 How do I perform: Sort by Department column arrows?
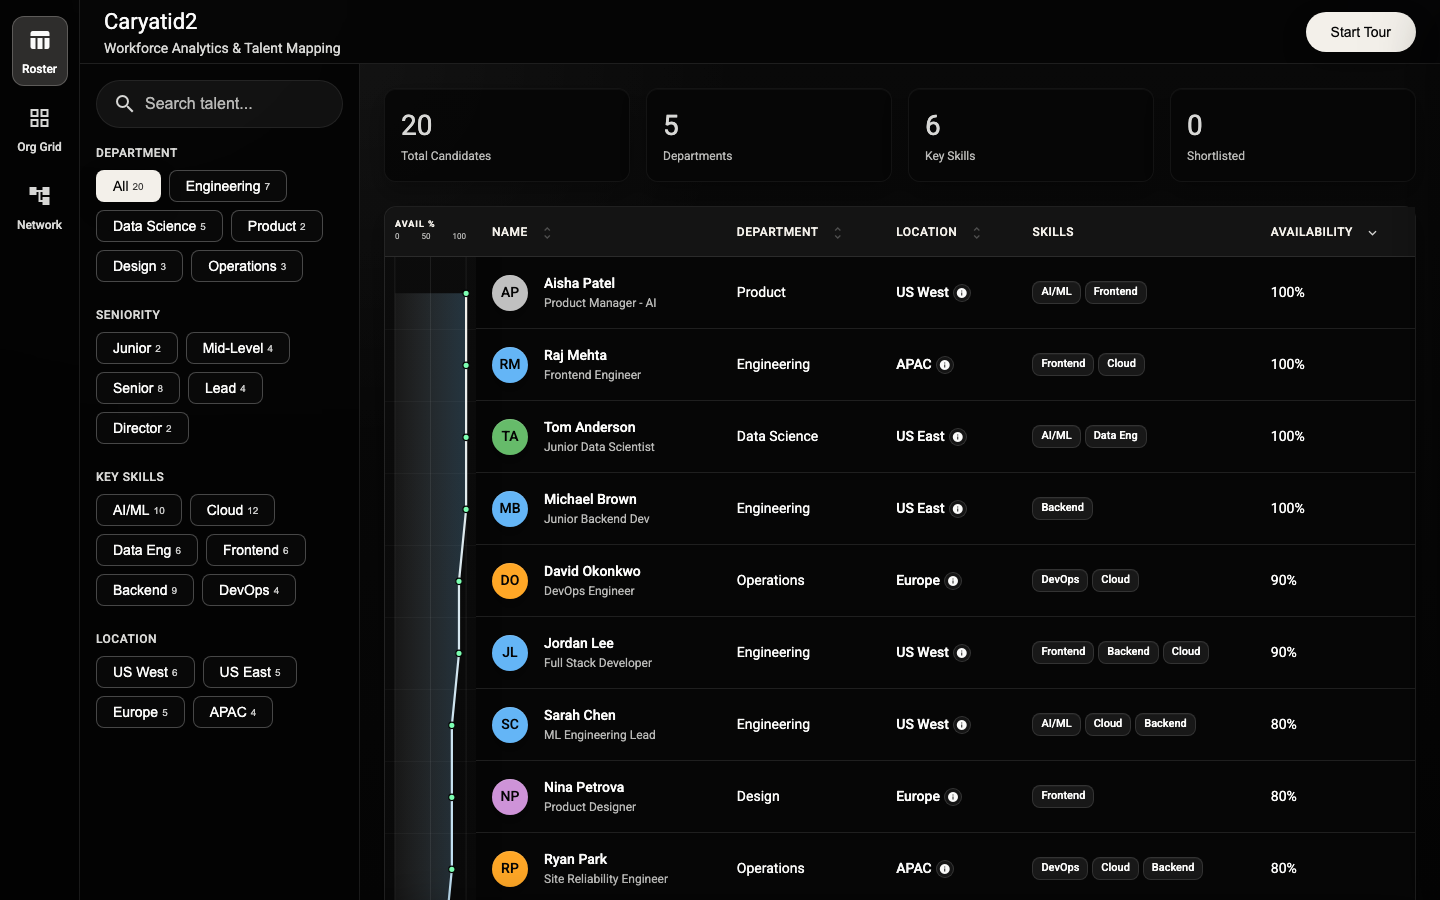[x=838, y=233]
